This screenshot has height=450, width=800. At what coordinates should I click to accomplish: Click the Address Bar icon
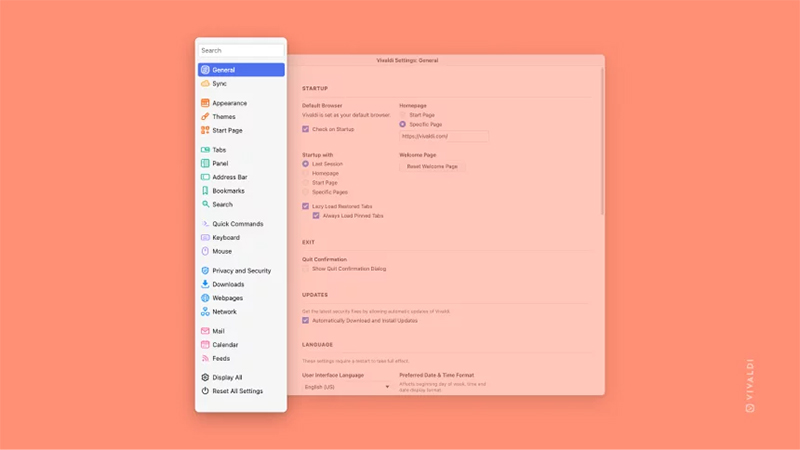[205, 177]
